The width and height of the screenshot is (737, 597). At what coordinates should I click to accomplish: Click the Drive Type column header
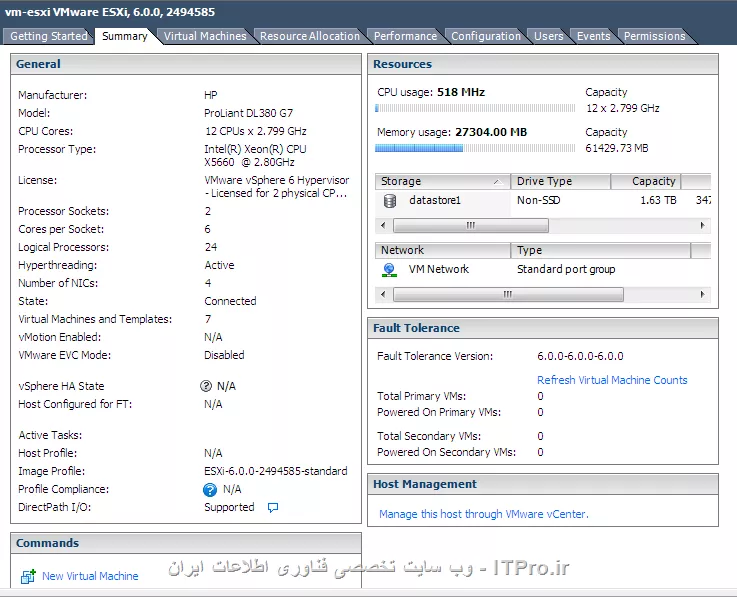coord(560,182)
